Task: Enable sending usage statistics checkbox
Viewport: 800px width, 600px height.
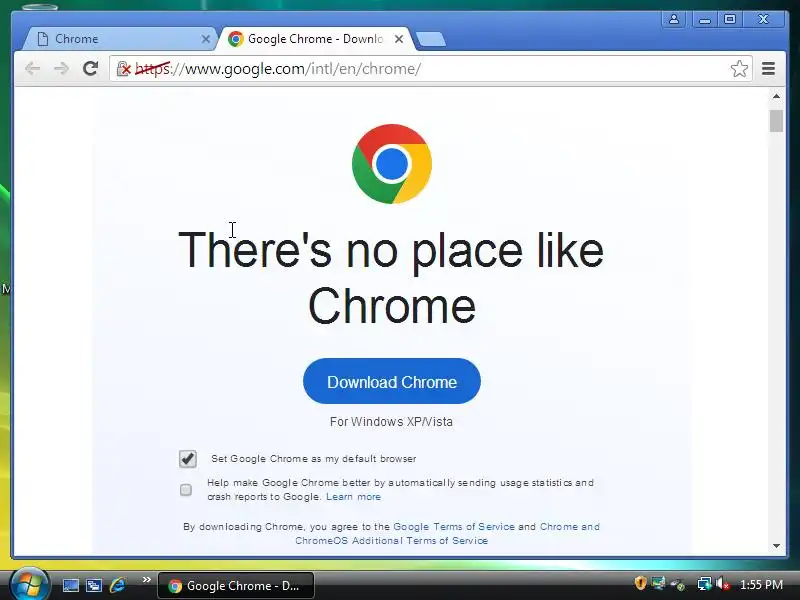Action: (186, 490)
